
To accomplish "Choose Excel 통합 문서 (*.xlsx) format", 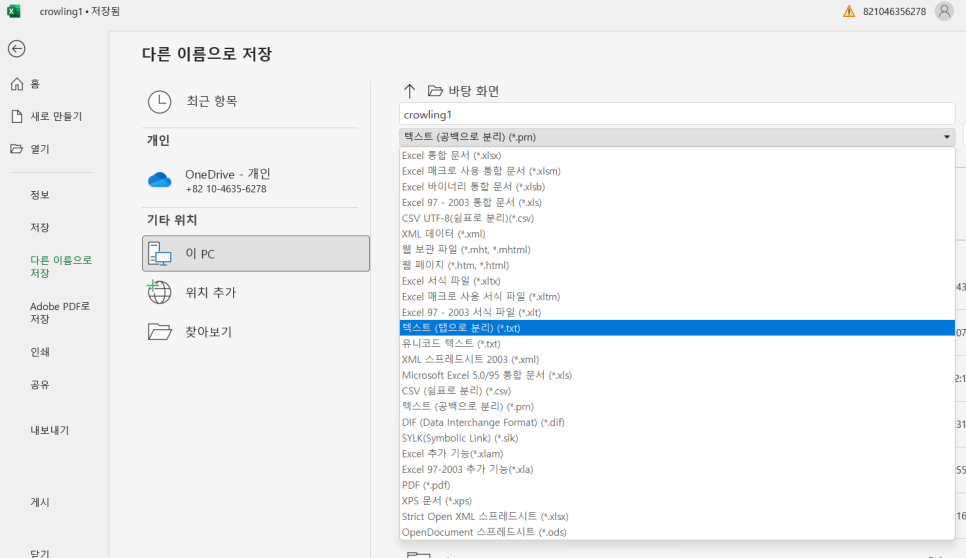I will (x=677, y=155).
